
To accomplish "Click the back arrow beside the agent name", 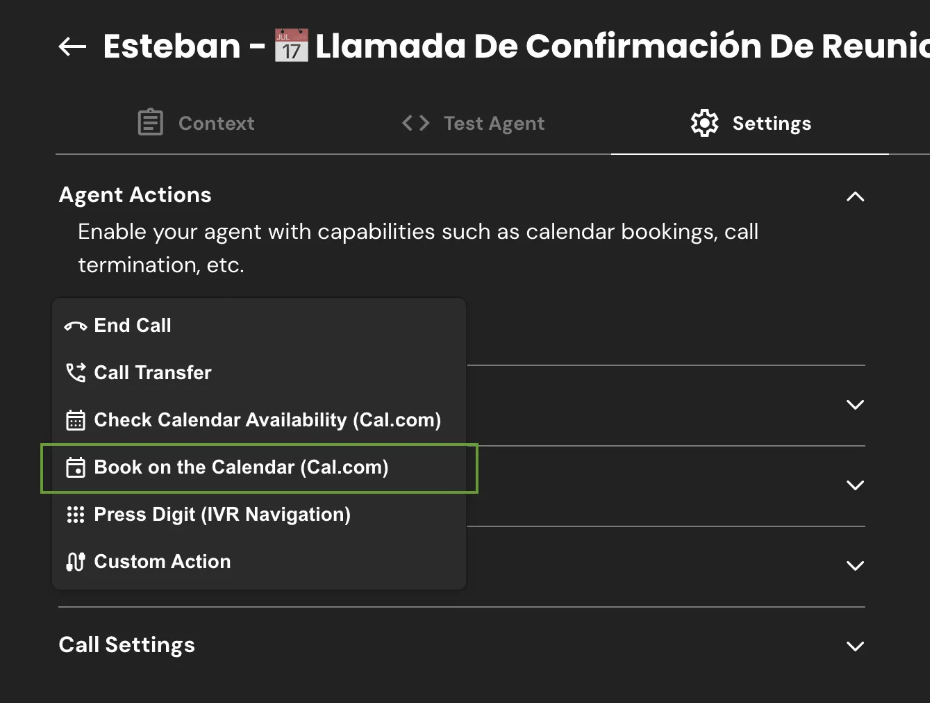I will [72, 47].
